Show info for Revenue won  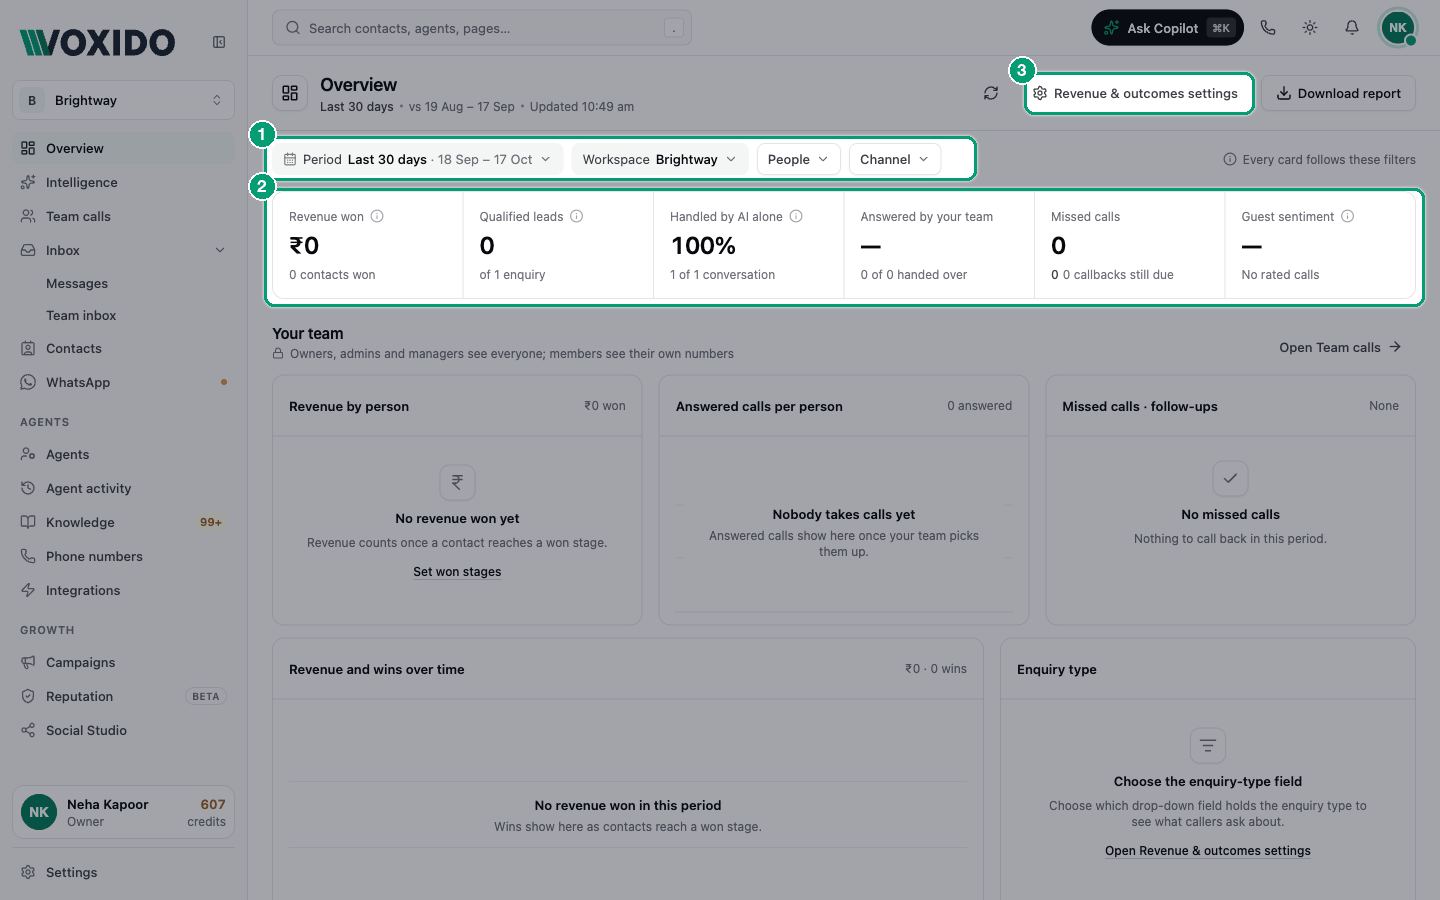tap(377, 216)
